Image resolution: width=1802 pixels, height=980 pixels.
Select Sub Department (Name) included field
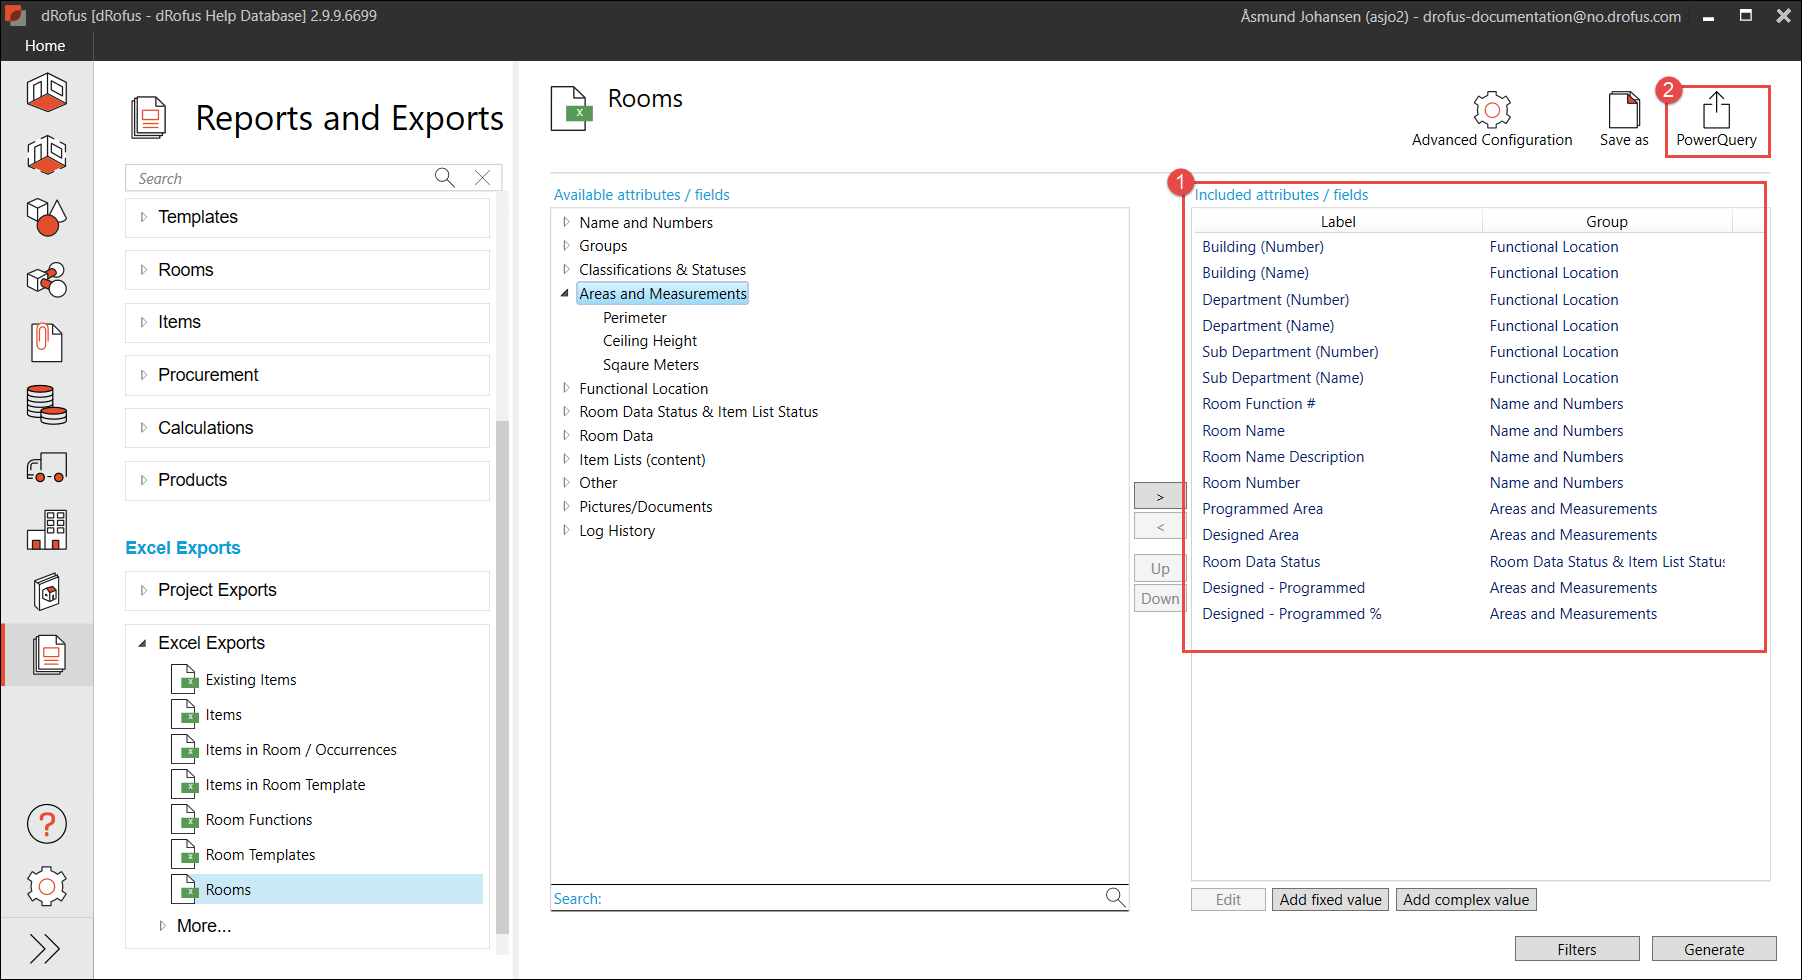pos(1283,378)
